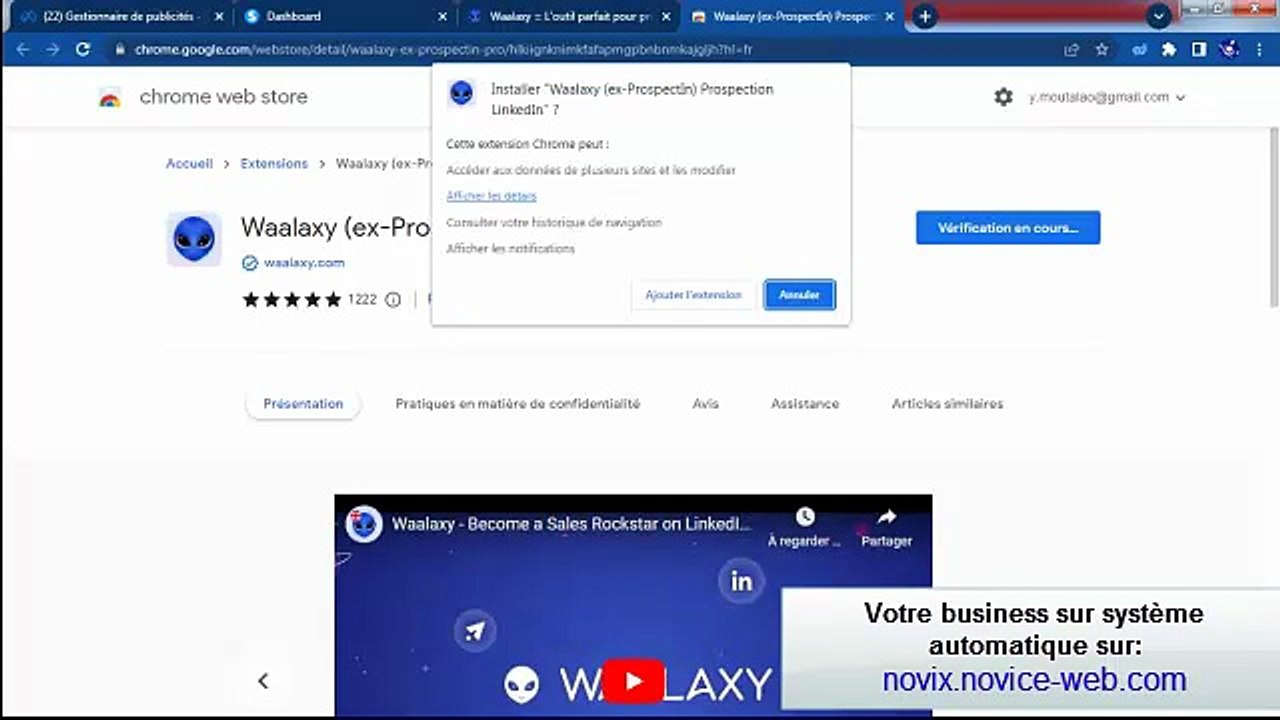Go forward in browser history
Viewport: 1280px width, 720px height.
click(x=52, y=49)
